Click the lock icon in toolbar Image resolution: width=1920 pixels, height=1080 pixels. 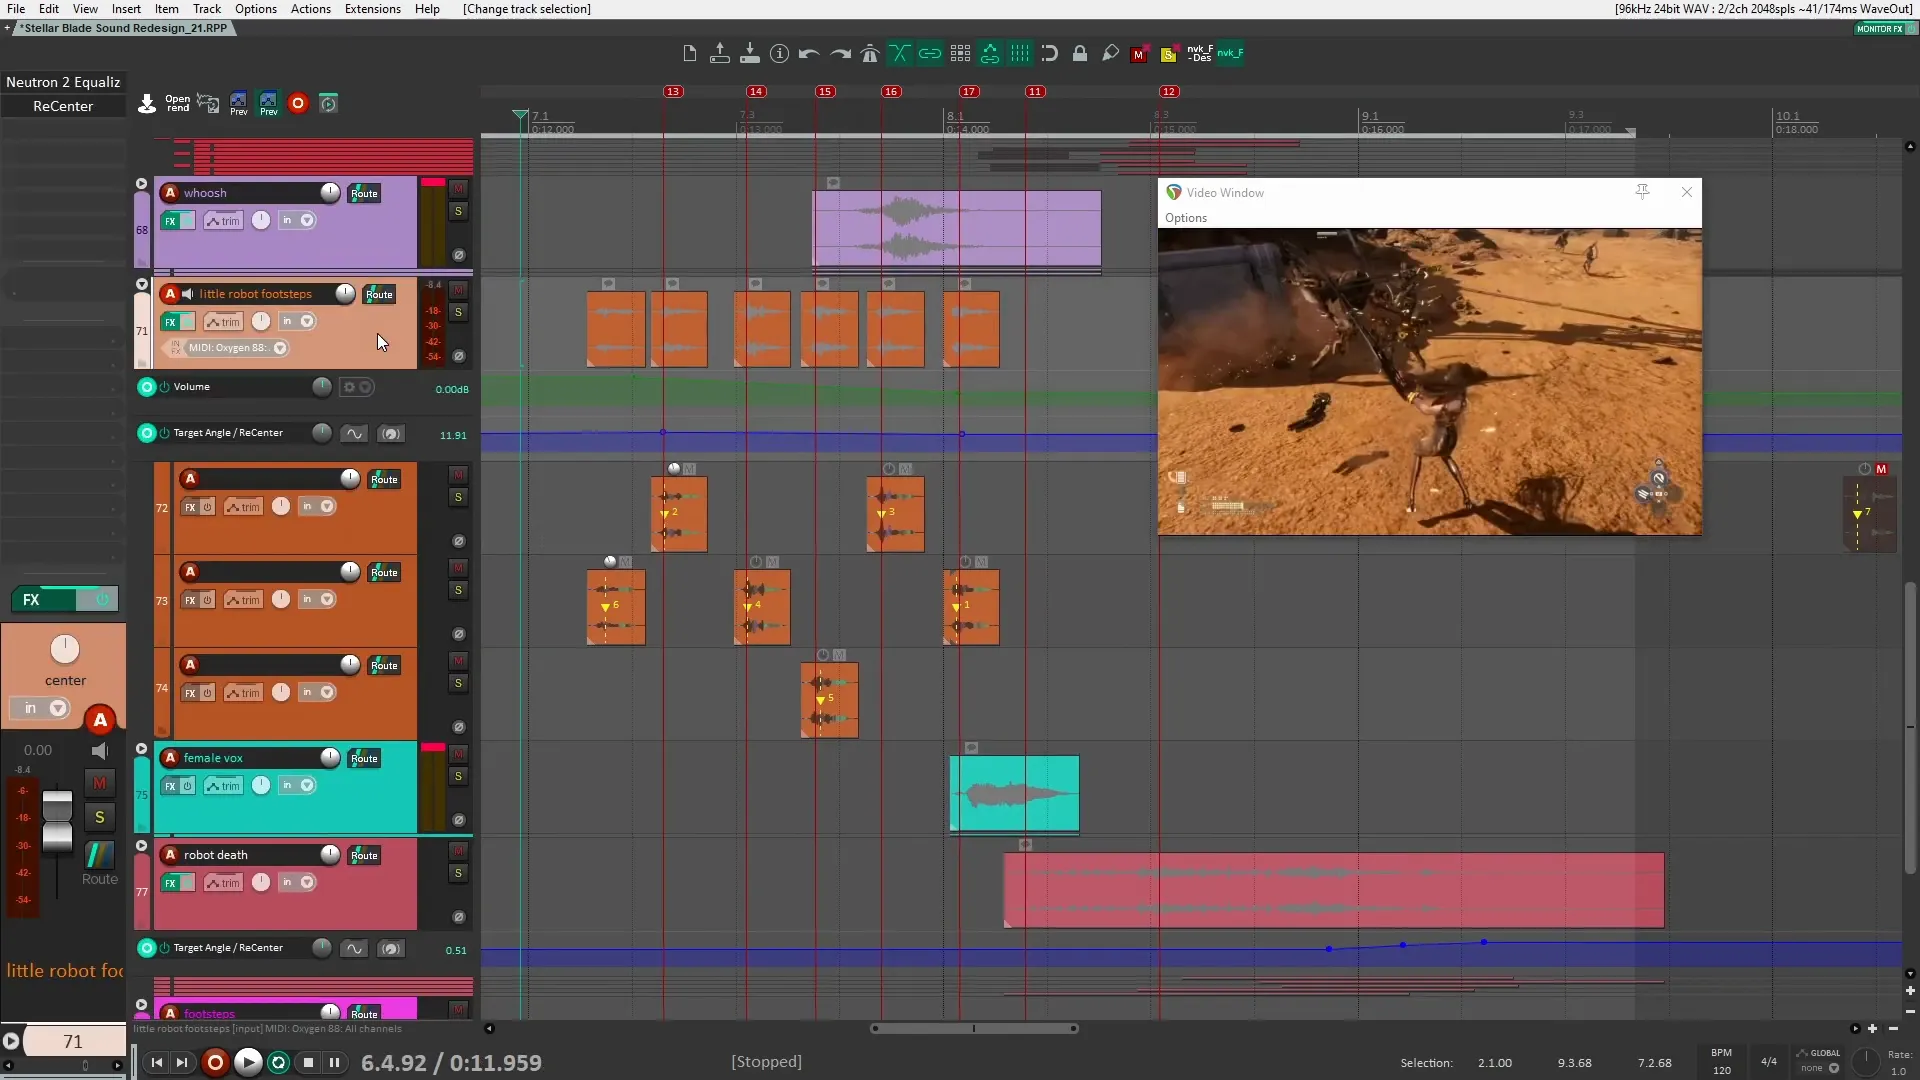click(x=1080, y=54)
